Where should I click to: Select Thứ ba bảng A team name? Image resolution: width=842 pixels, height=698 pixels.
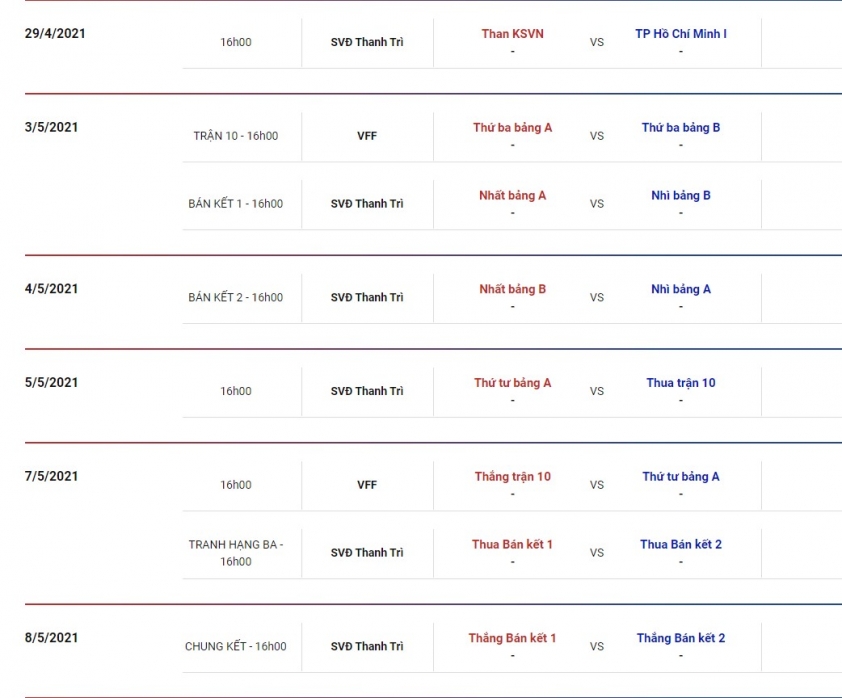coord(512,128)
